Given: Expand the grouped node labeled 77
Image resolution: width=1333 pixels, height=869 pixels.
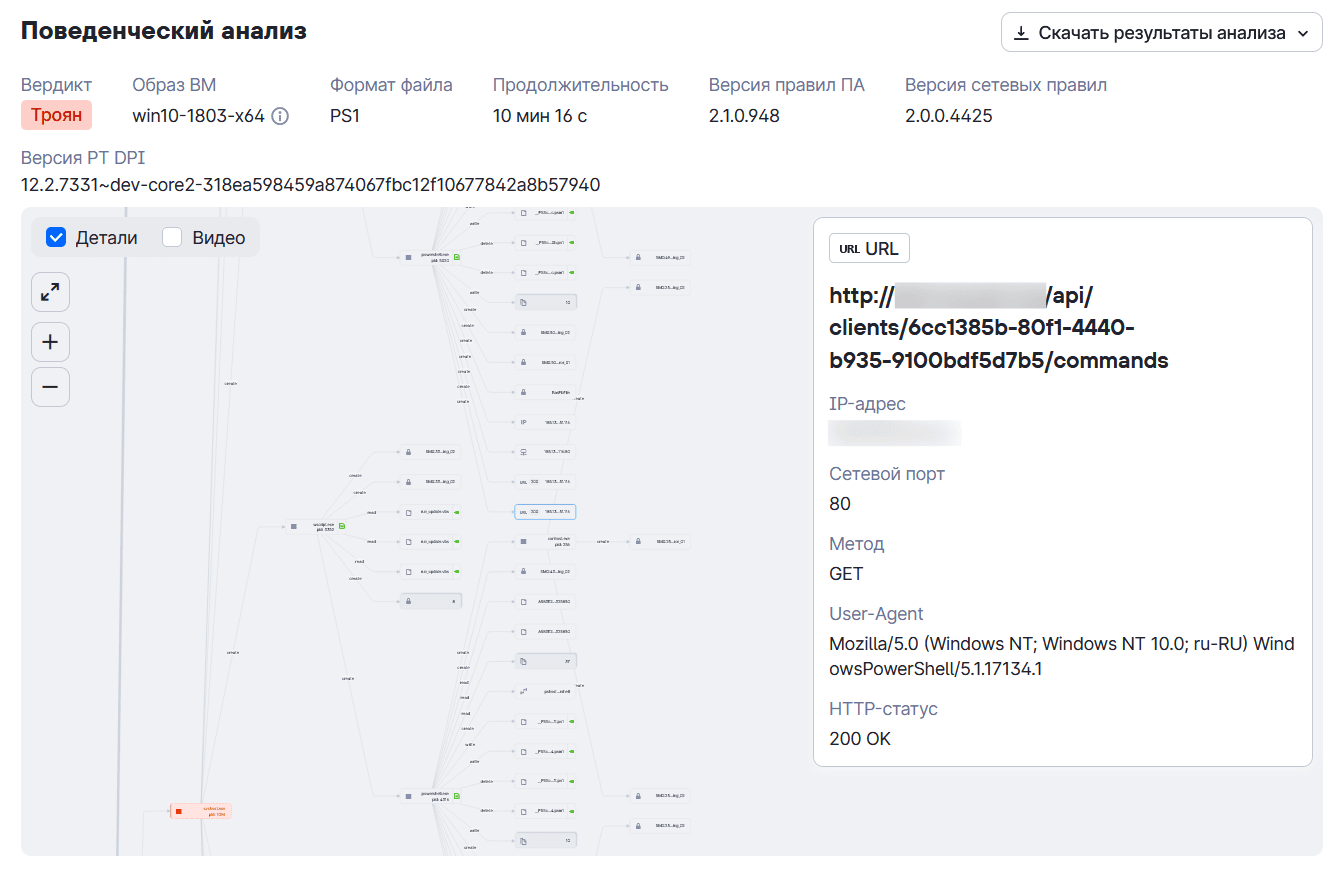Looking at the screenshot, I should coord(545,661).
